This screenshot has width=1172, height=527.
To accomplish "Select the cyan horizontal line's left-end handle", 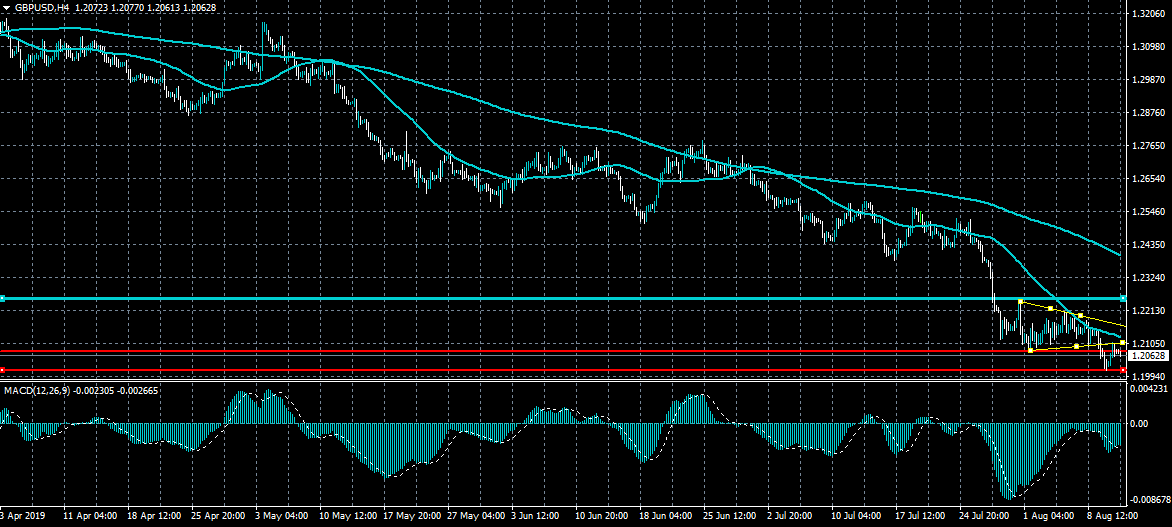I will coord(3,299).
